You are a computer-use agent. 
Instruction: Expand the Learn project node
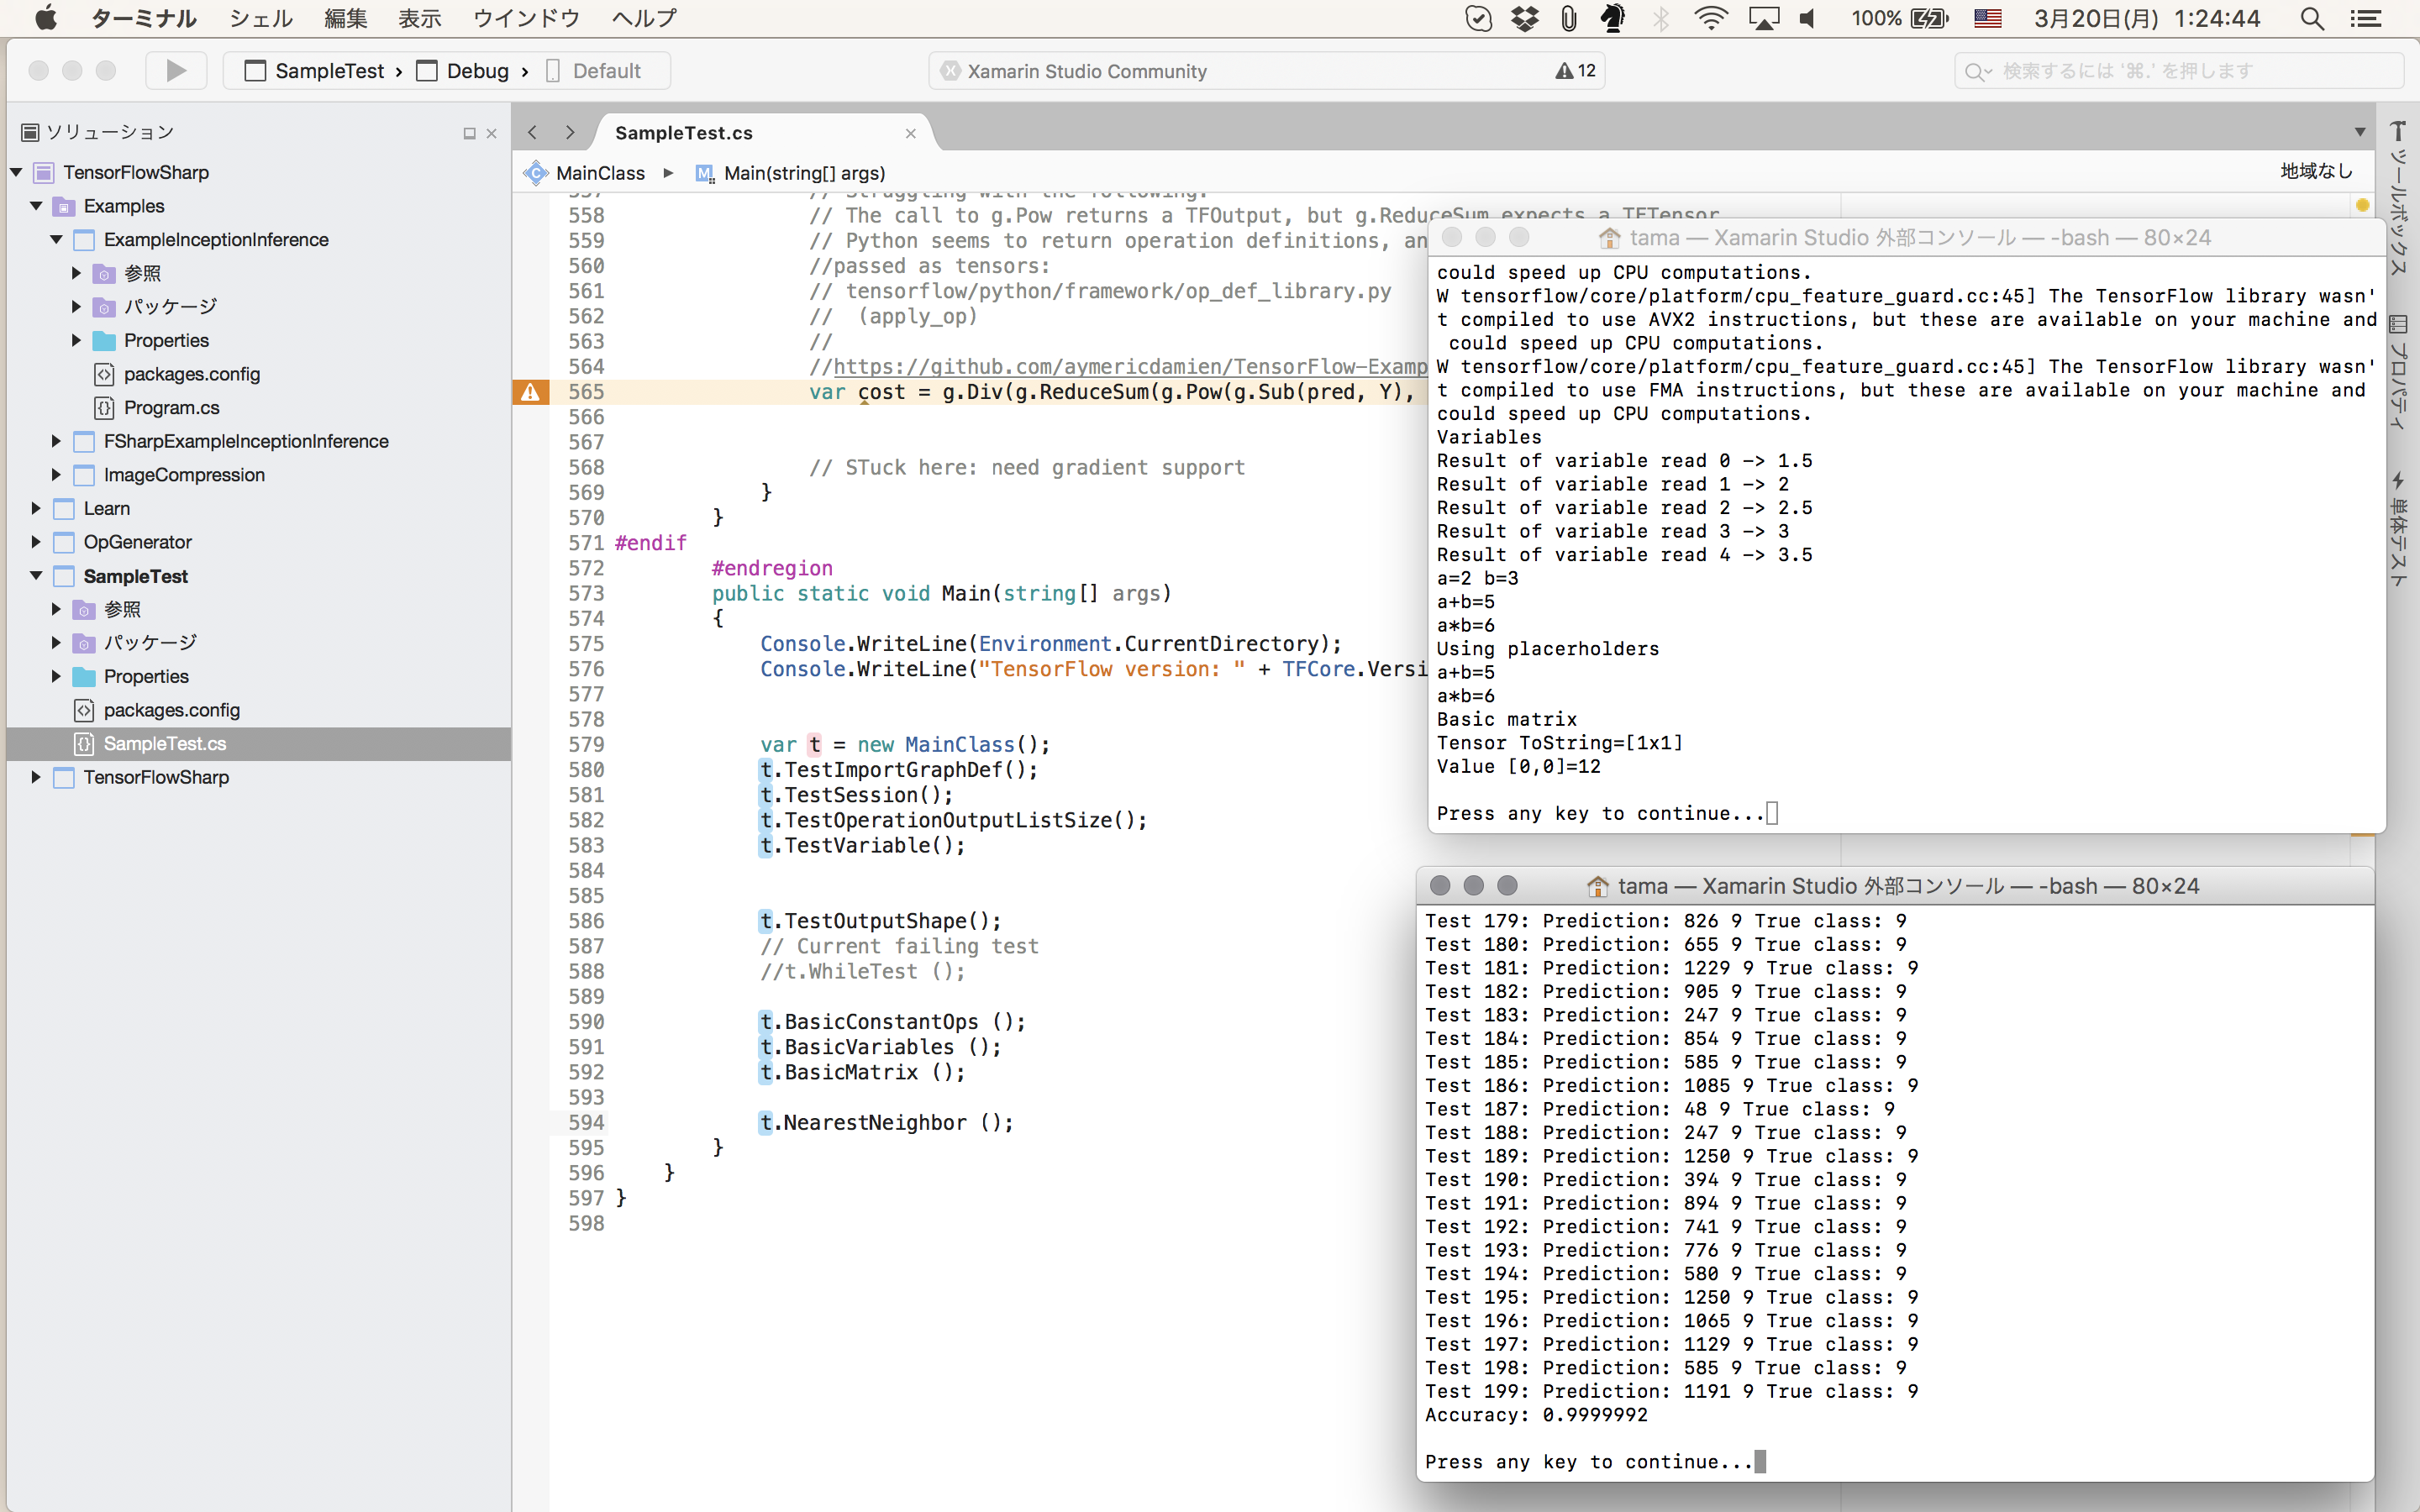tap(36, 508)
